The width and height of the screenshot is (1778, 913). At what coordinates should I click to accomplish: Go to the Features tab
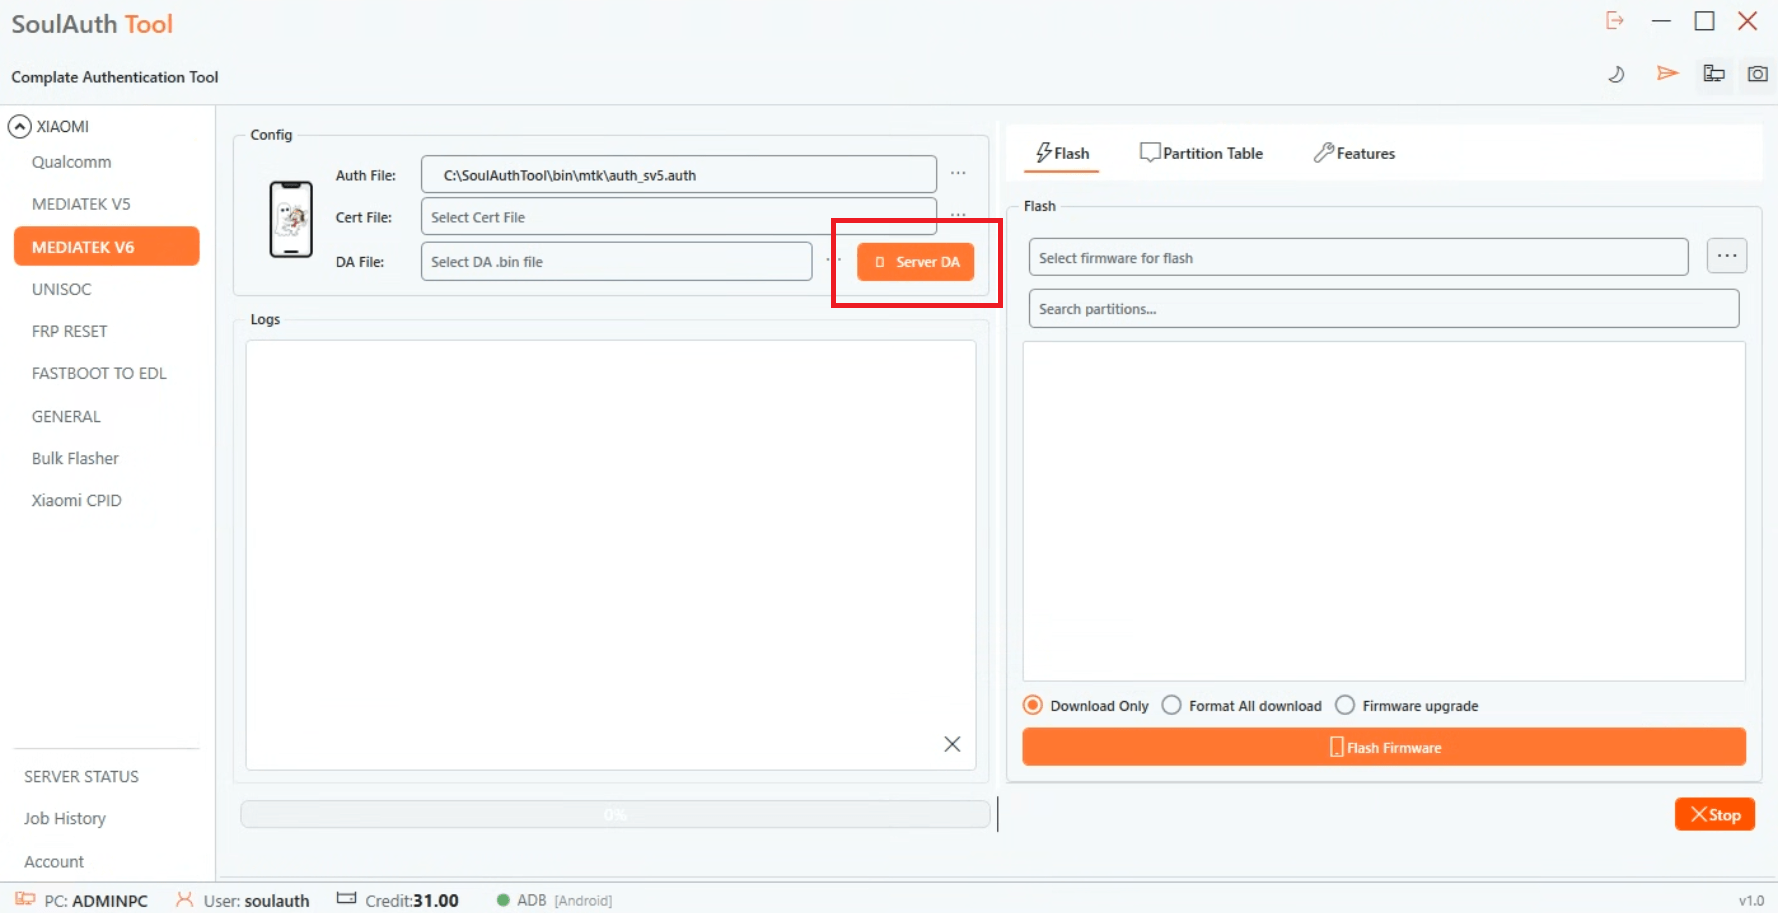point(1354,153)
